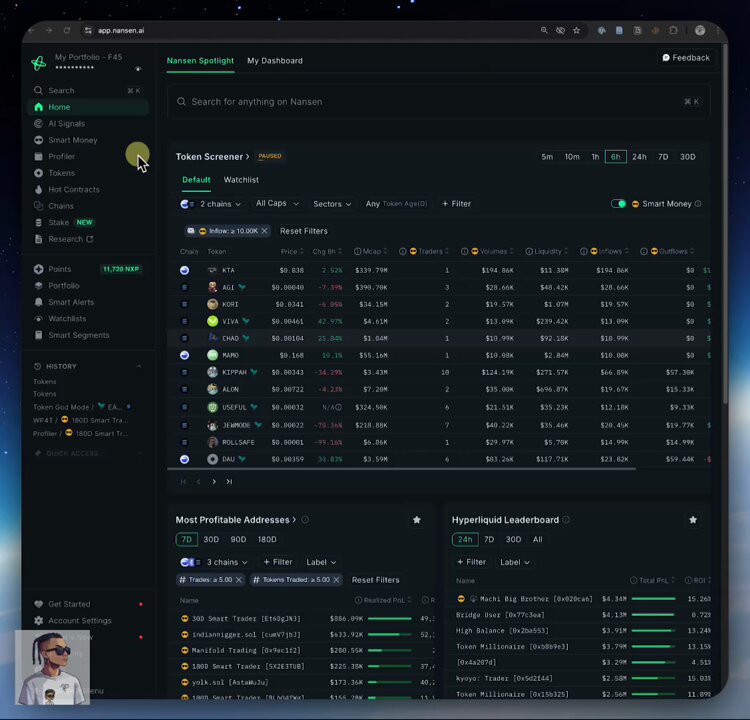
Task: Remove the Trades ≥ 5.00 filter chip
Action: pyautogui.click(x=238, y=580)
